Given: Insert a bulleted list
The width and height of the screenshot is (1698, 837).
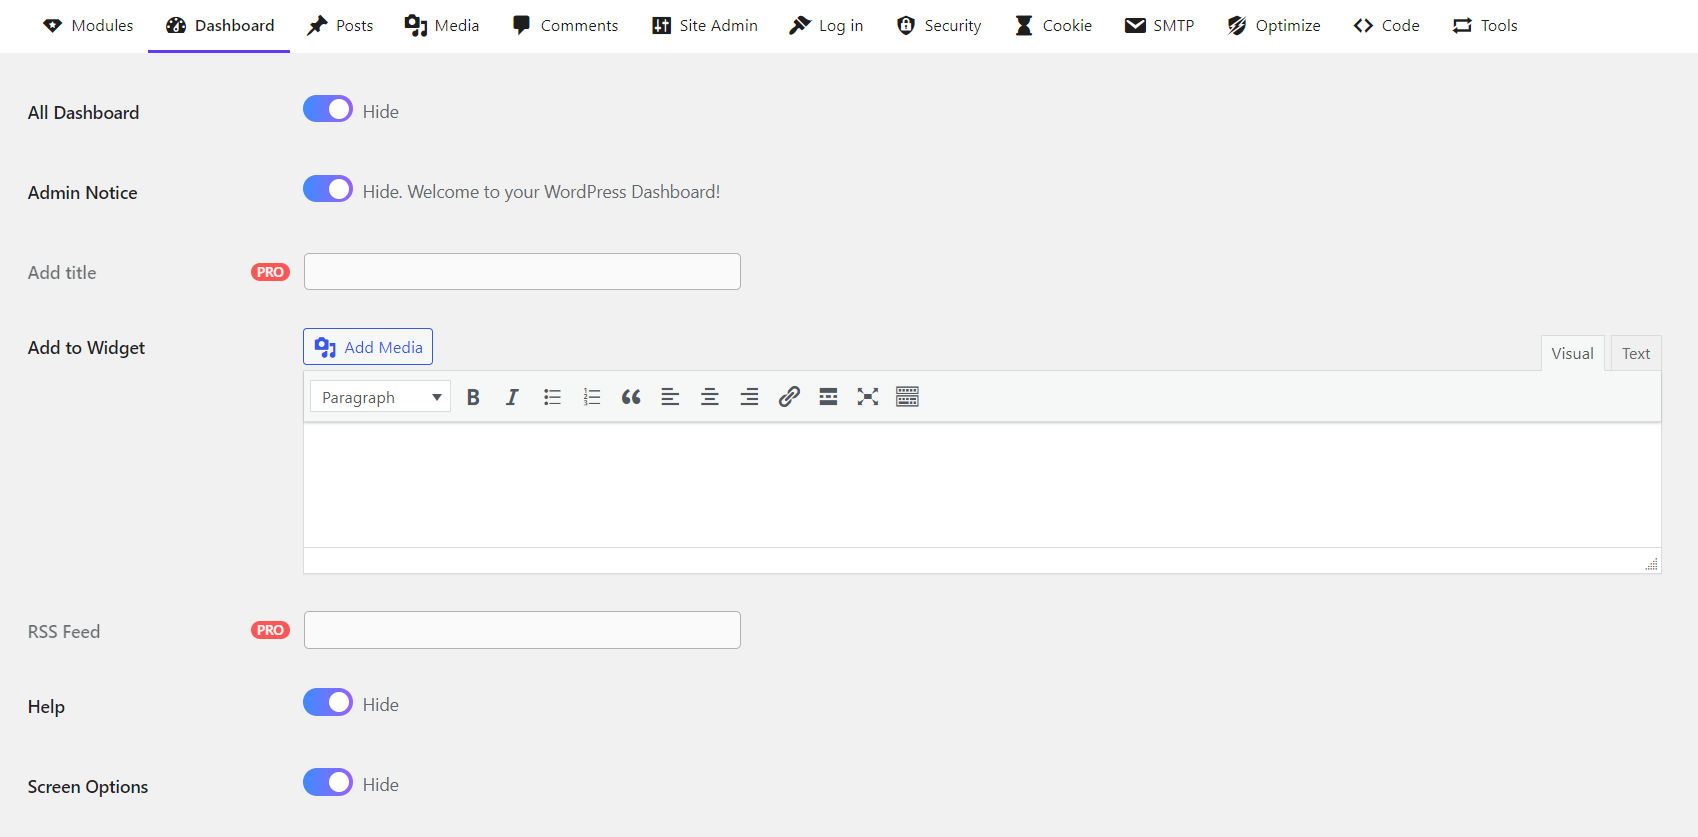Looking at the screenshot, I should [552, 397].
